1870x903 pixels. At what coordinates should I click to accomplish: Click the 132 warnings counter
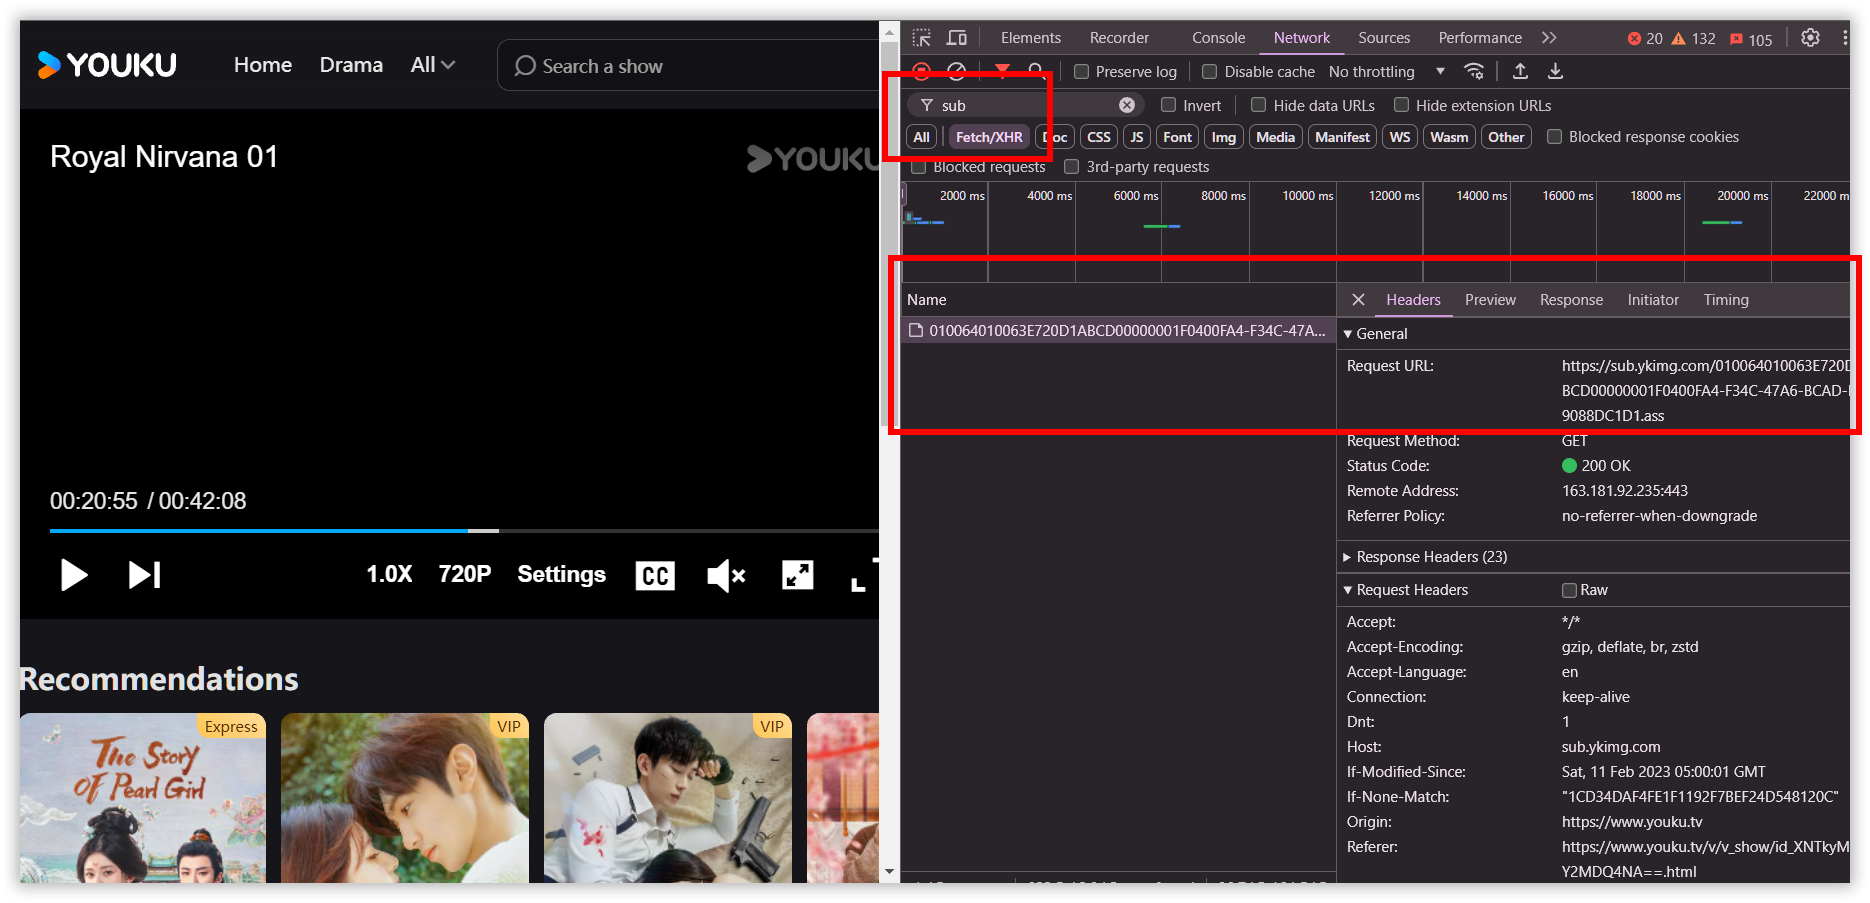[1694, 39]
